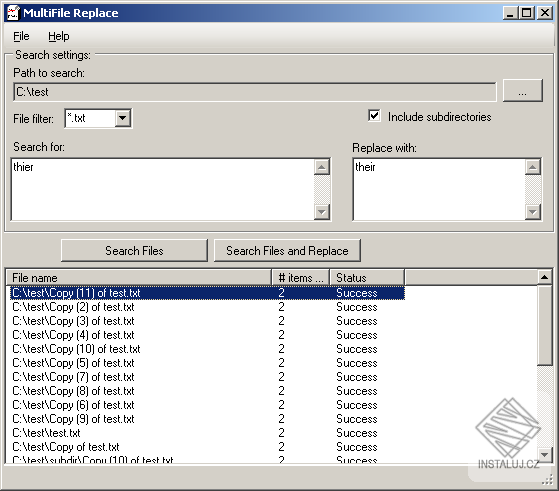Sort by File name column header
The width and height of the screenshot is (559, 491).
[139, 278]
